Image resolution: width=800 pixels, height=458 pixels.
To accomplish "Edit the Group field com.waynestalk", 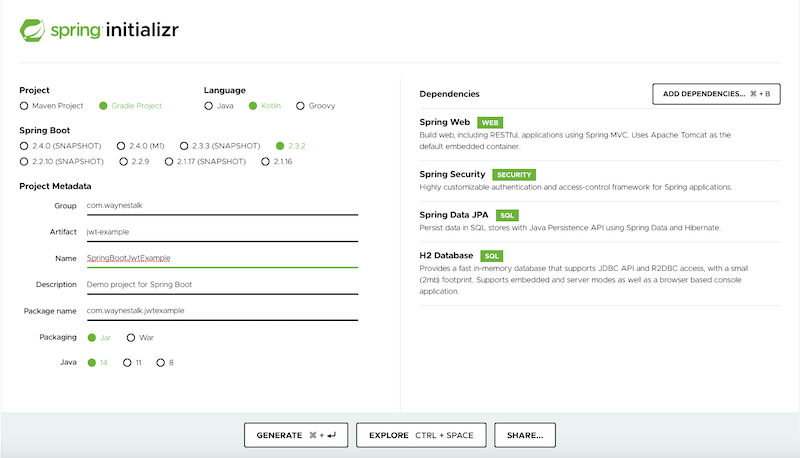I will coord(222,206).
